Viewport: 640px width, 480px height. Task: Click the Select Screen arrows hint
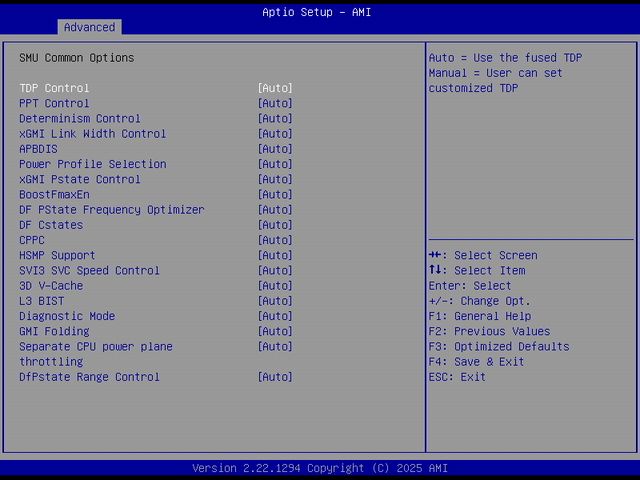(x=483, y=255)
